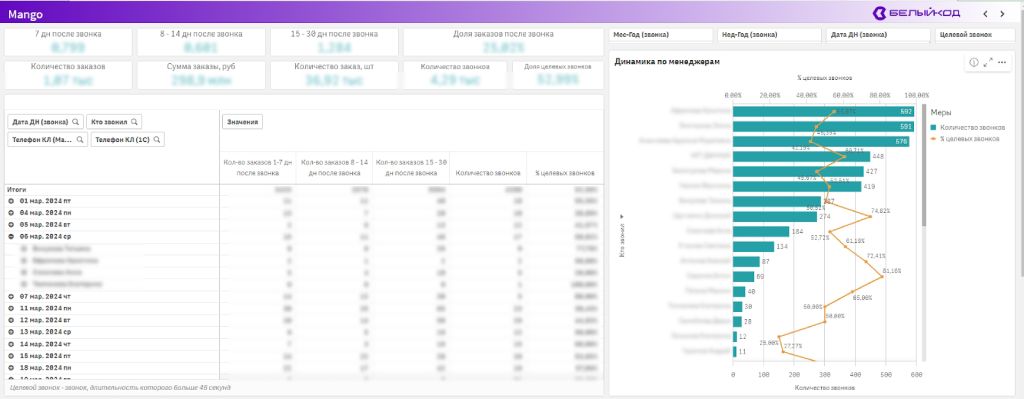
Task: Collapse the 06 мар. 2024 ср row
Action: tap(10, 236)
